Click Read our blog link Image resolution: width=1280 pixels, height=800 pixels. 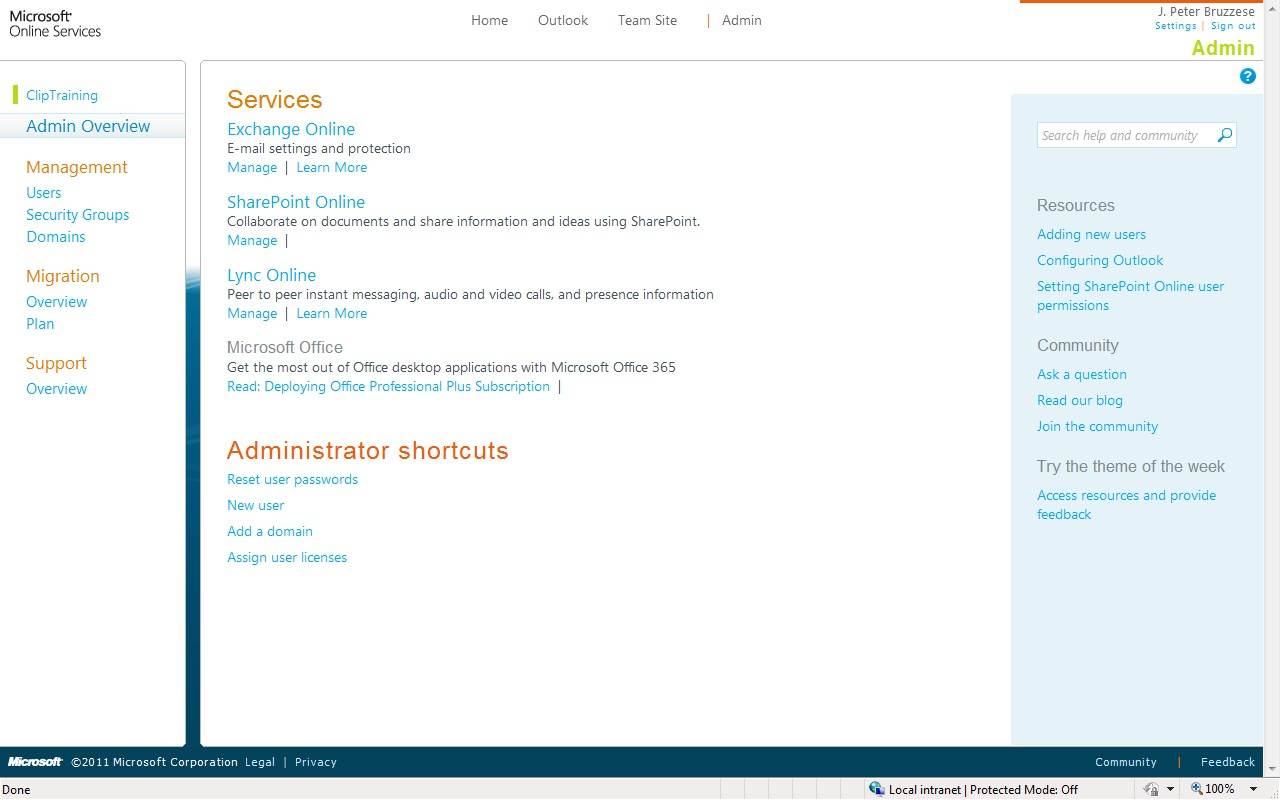pos(1080,400)
